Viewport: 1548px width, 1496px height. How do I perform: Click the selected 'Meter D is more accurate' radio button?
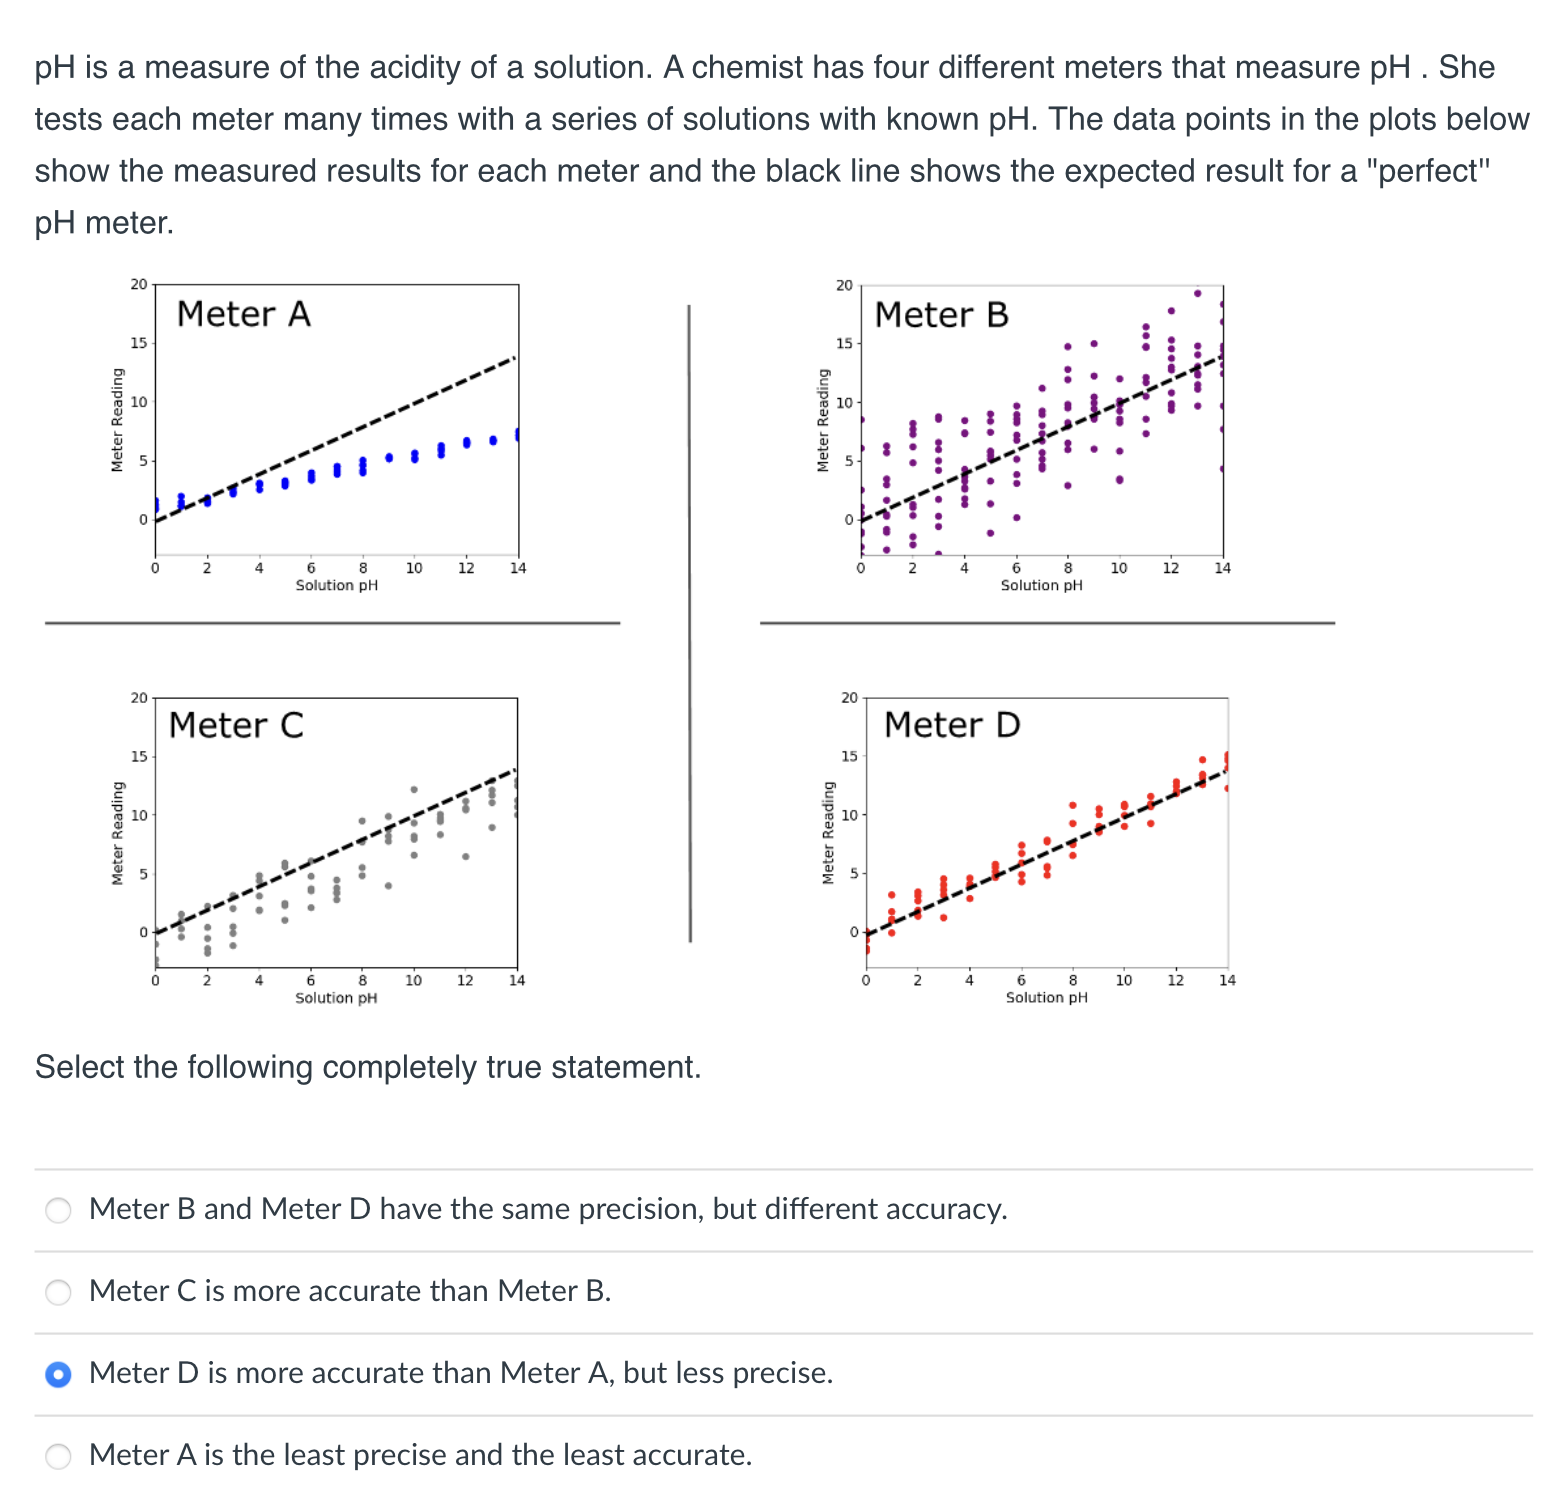click(x=57, y=1374)
